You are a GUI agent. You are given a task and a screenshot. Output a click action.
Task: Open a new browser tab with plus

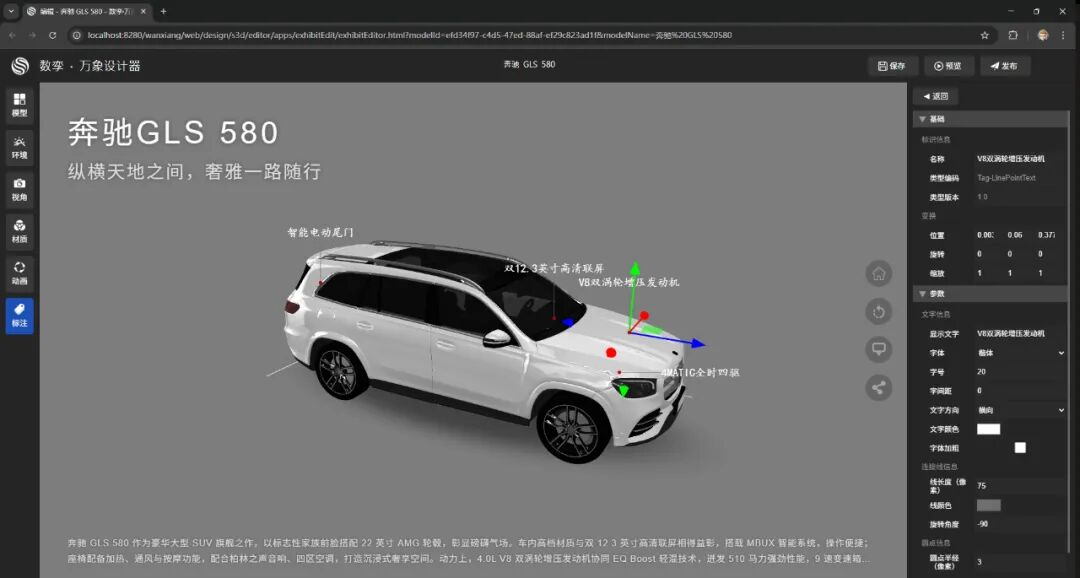pyautogui.click(x=163, y=12)
